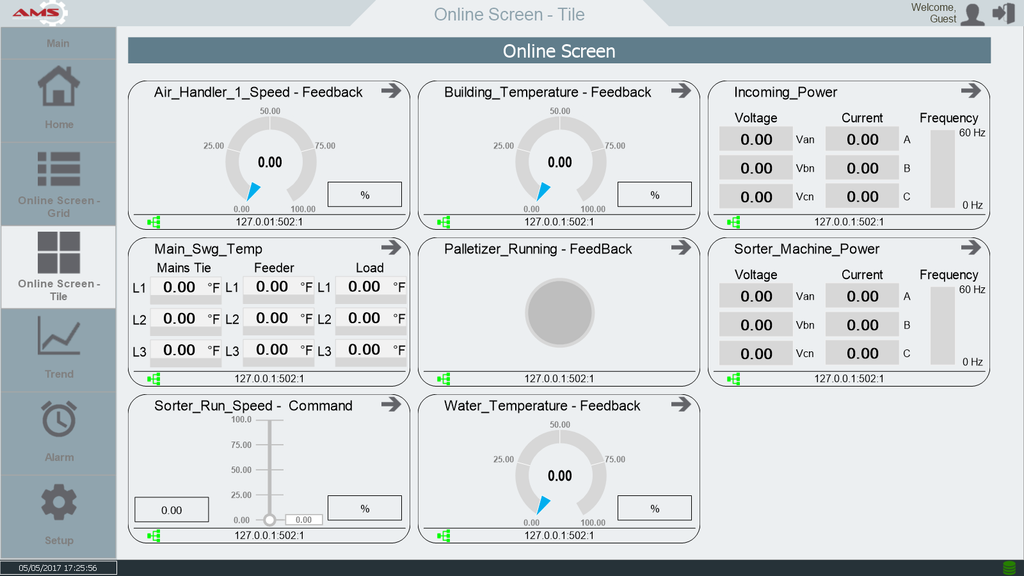Expand the Sorter_Machine_Power tile arrow
Viewport: 1024px width, 576px height.
coord(971,248)
